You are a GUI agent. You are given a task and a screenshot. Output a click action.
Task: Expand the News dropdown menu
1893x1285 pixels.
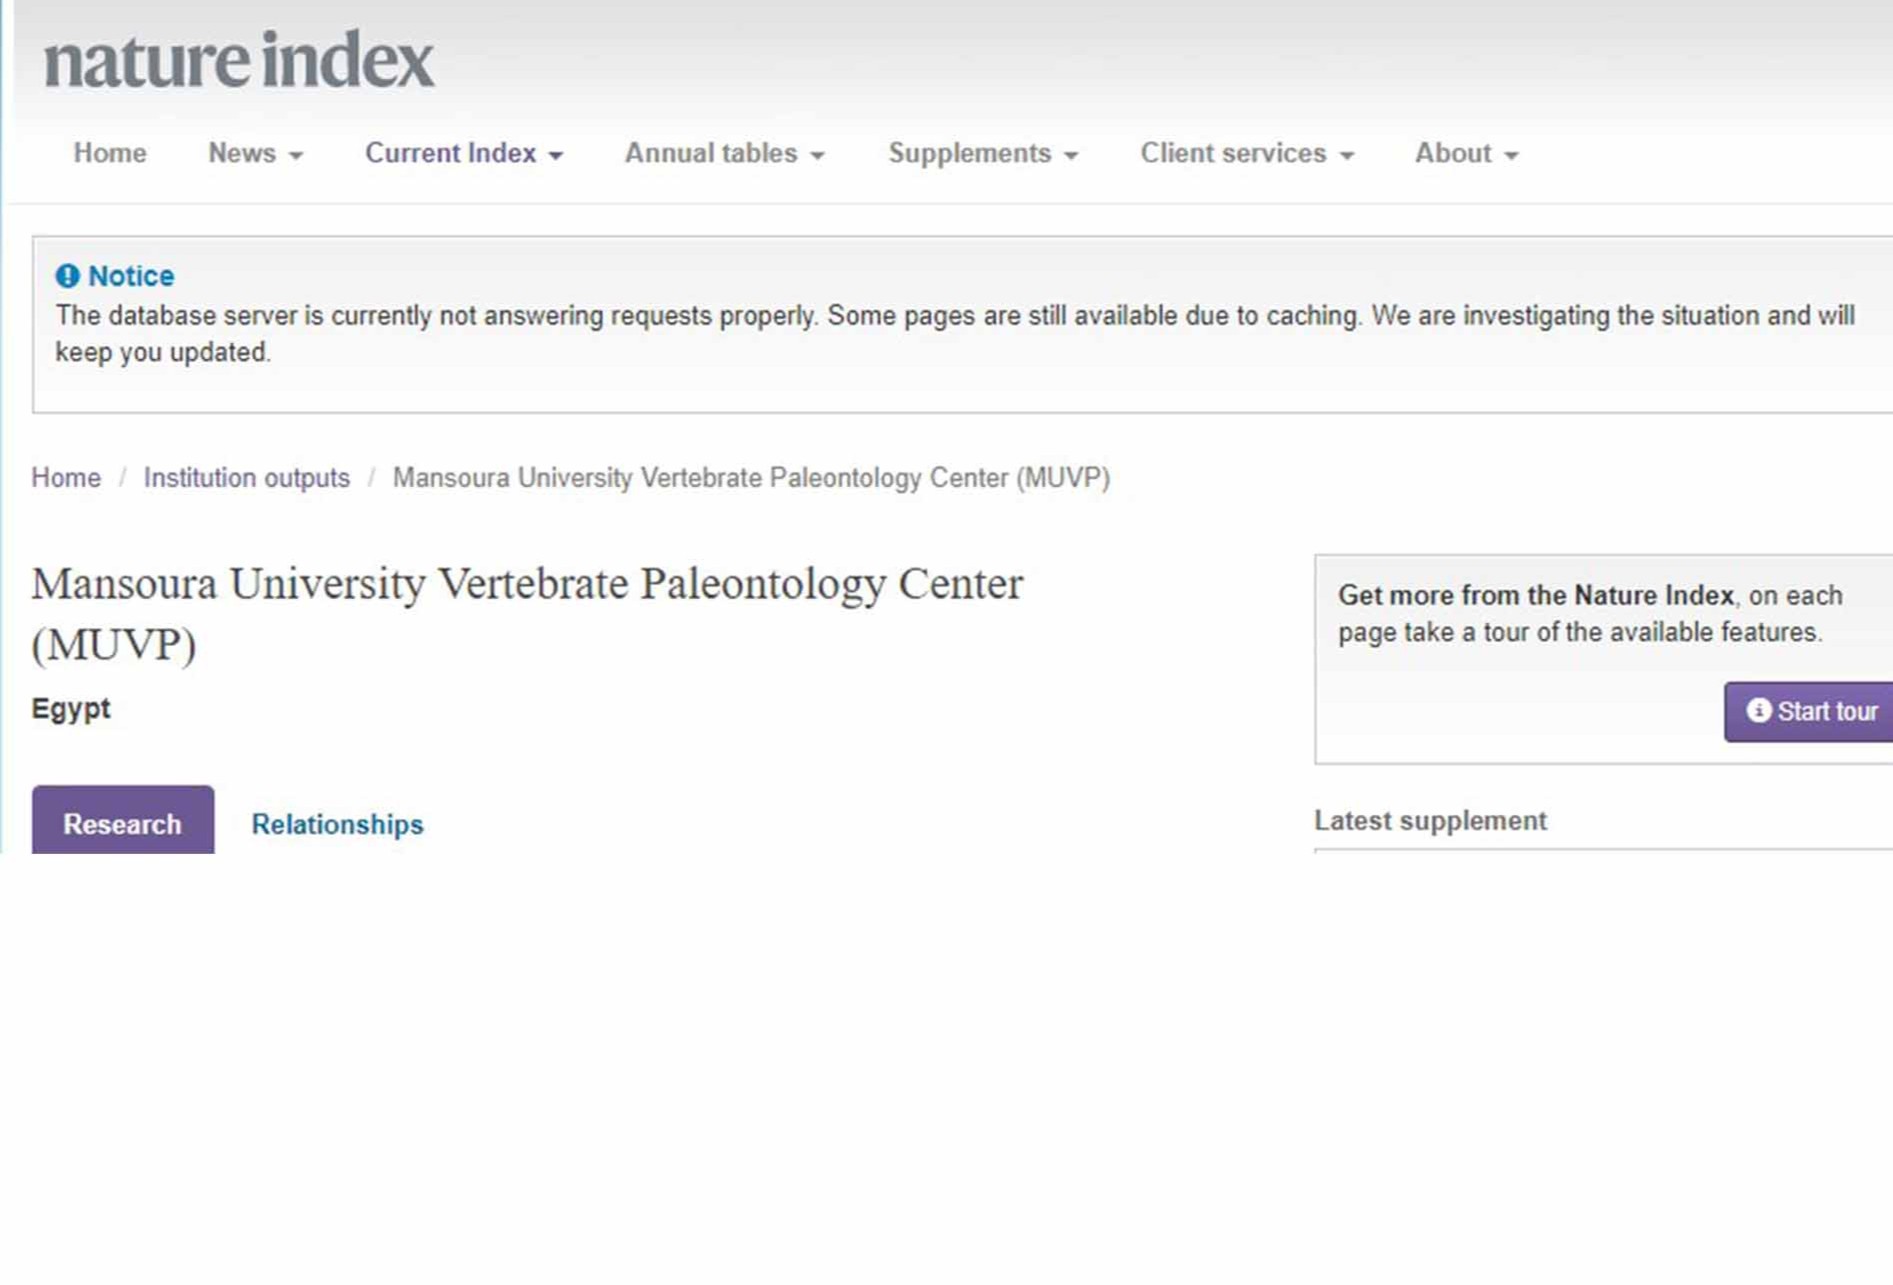click(x=255, y=153)
